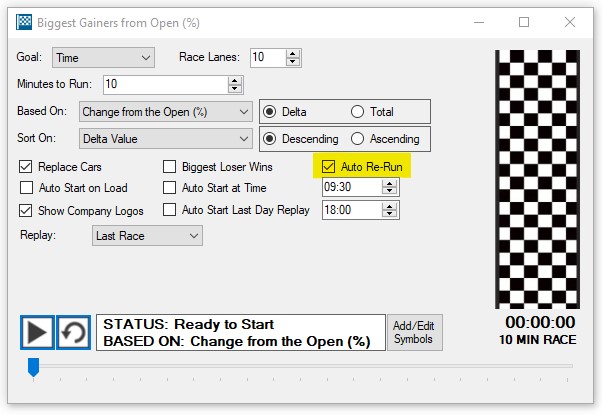The width and height of the screenshot is (602, 415).
Task: Uncheck the Auto Re-Run checkbox
Action: 328,167
